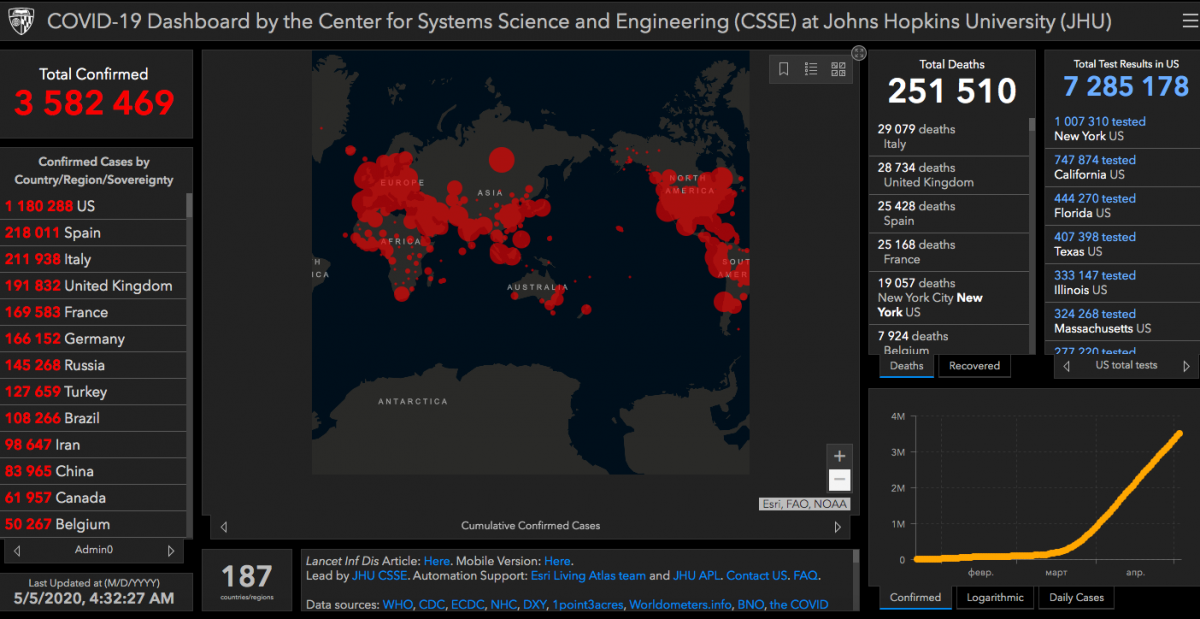Select the Logarithmic chart tab
The width and height of the screenshot is (1200, 619).
coord(995,598)
